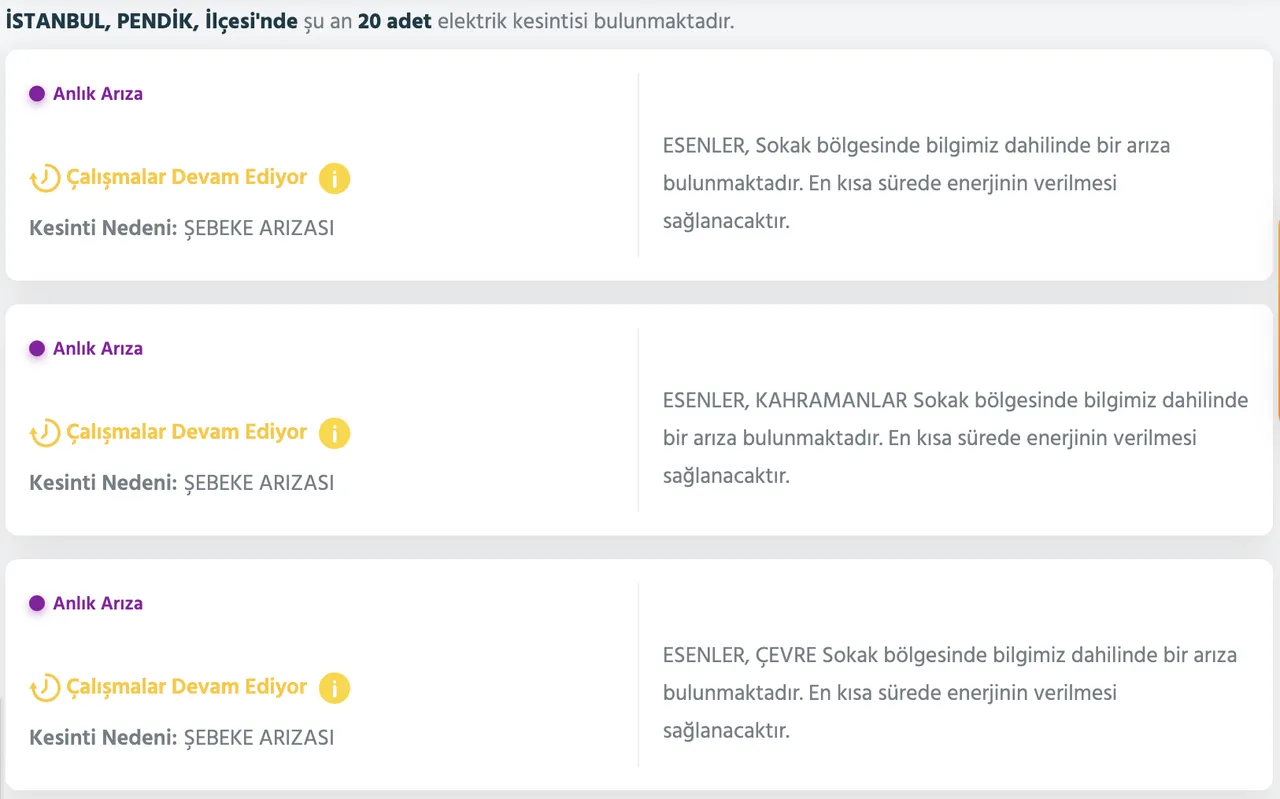Click the KAHRAMANLAR Sokak outage description

pyautogui.click(x=955, y=437)
